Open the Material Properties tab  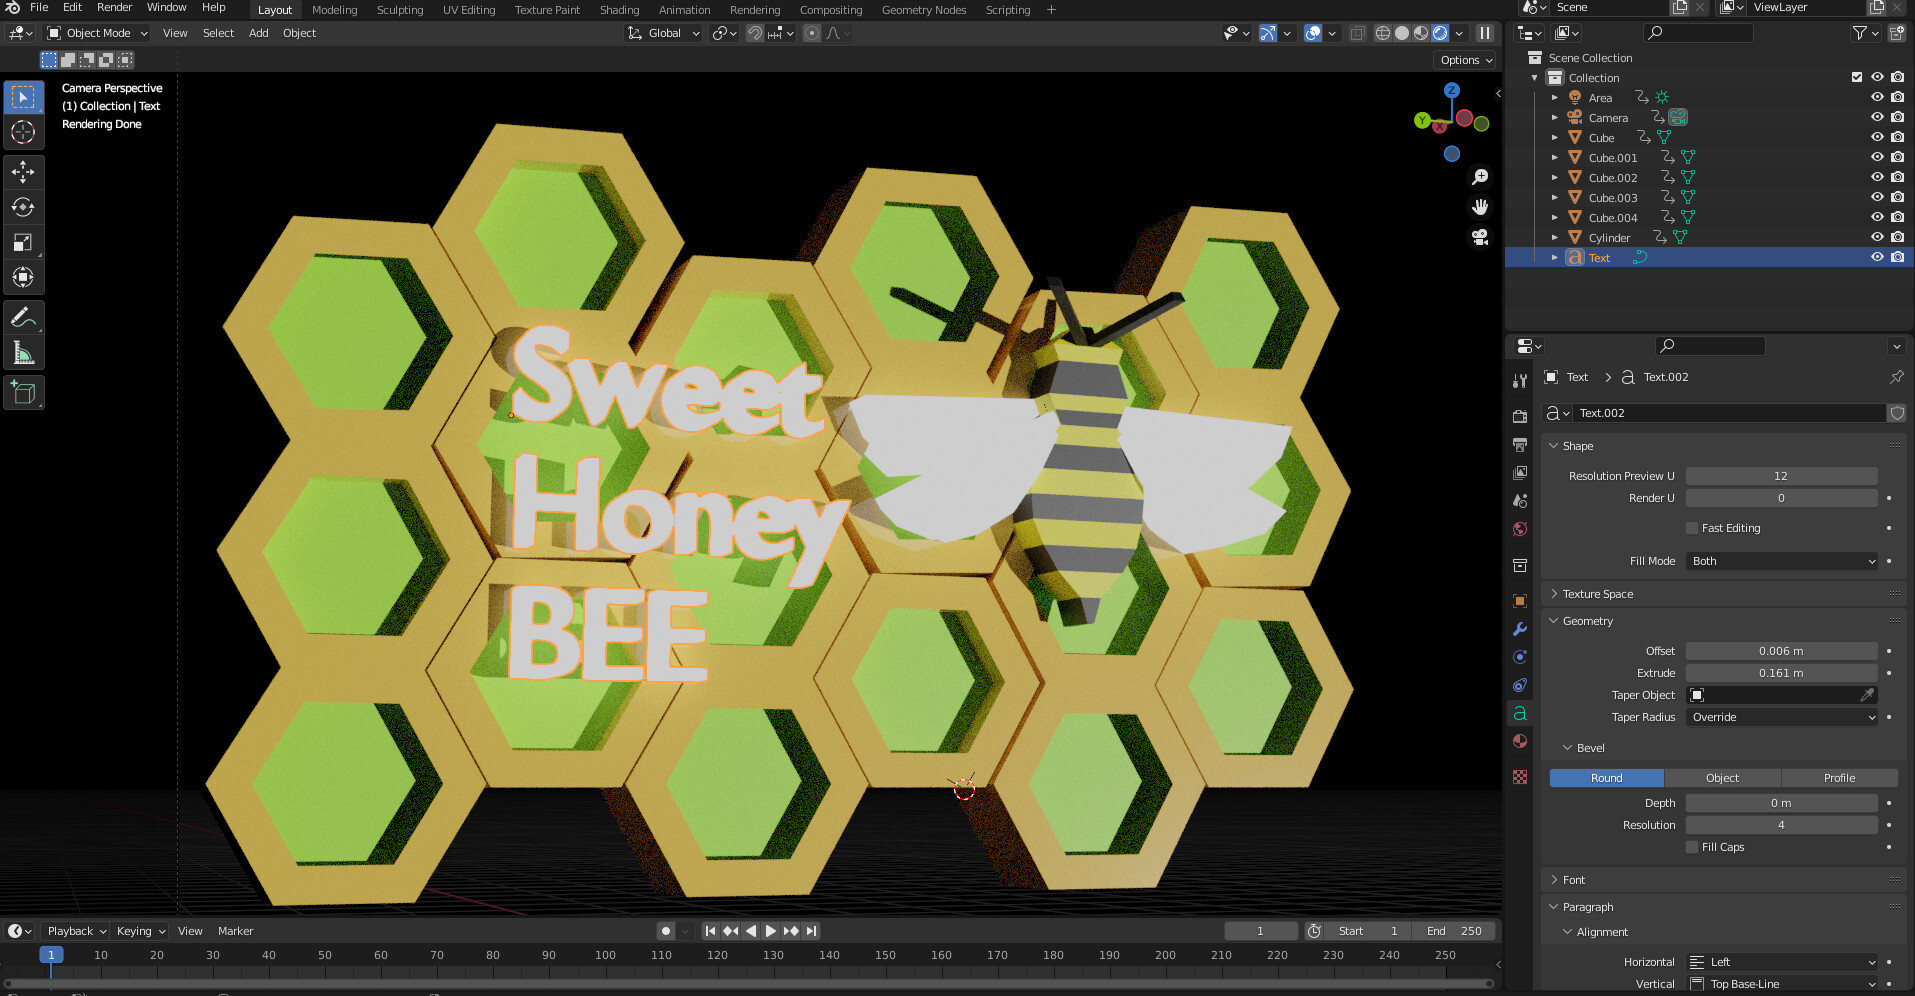point(1520,741)
